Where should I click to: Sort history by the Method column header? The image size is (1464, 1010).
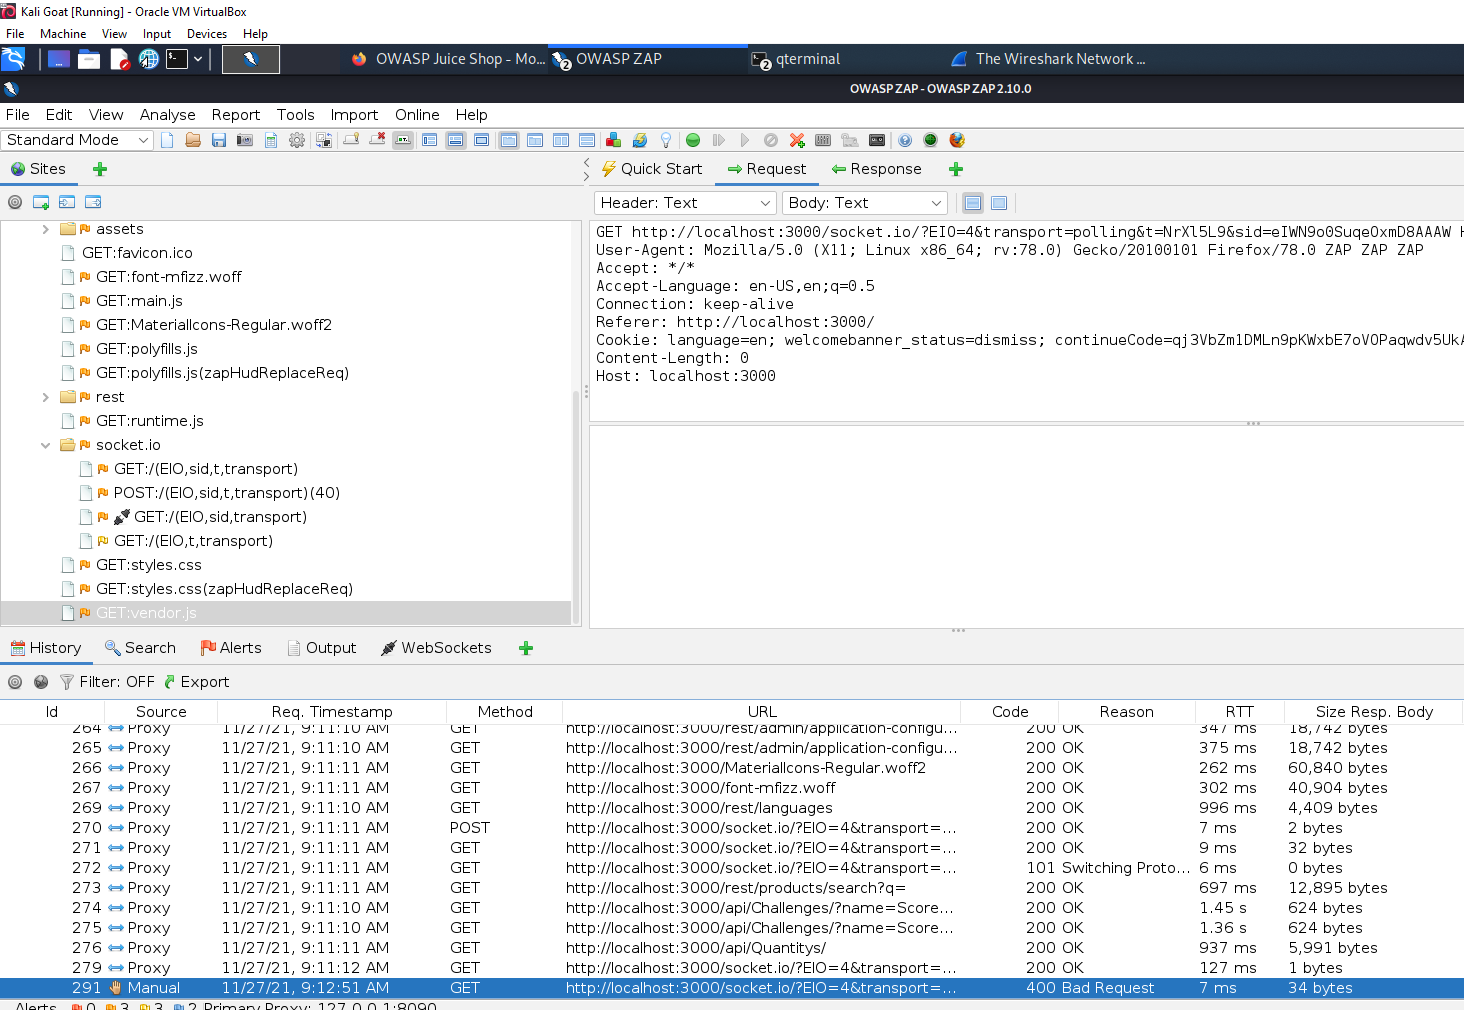(x=505, y=712)
